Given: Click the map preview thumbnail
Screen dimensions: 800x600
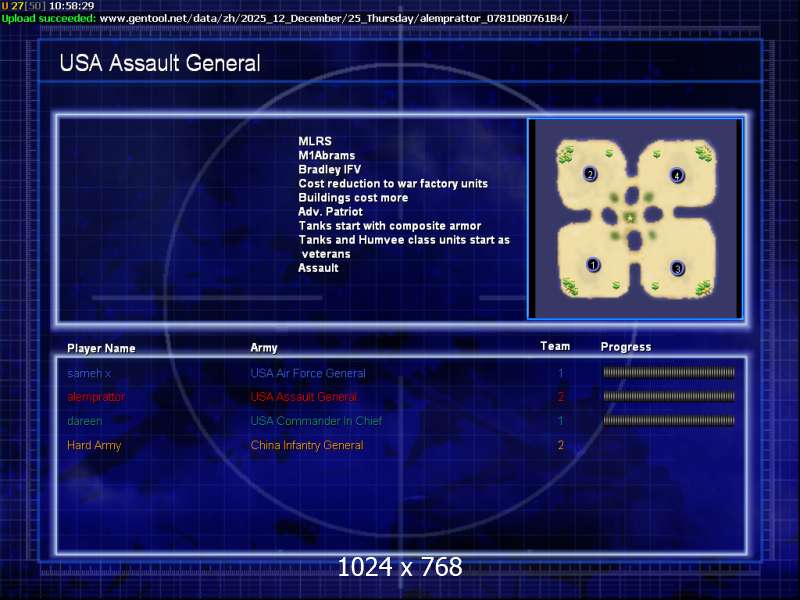Looking at the screenshot, I should 635,218.
